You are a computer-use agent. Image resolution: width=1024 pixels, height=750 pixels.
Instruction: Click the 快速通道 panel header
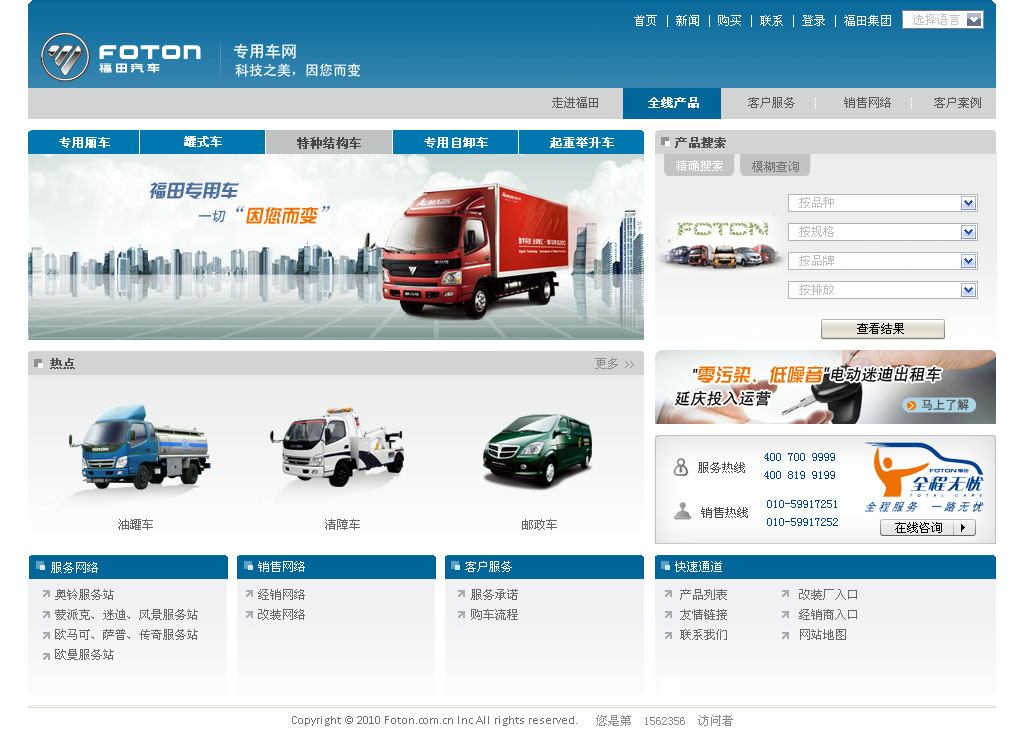click(825, 567)
